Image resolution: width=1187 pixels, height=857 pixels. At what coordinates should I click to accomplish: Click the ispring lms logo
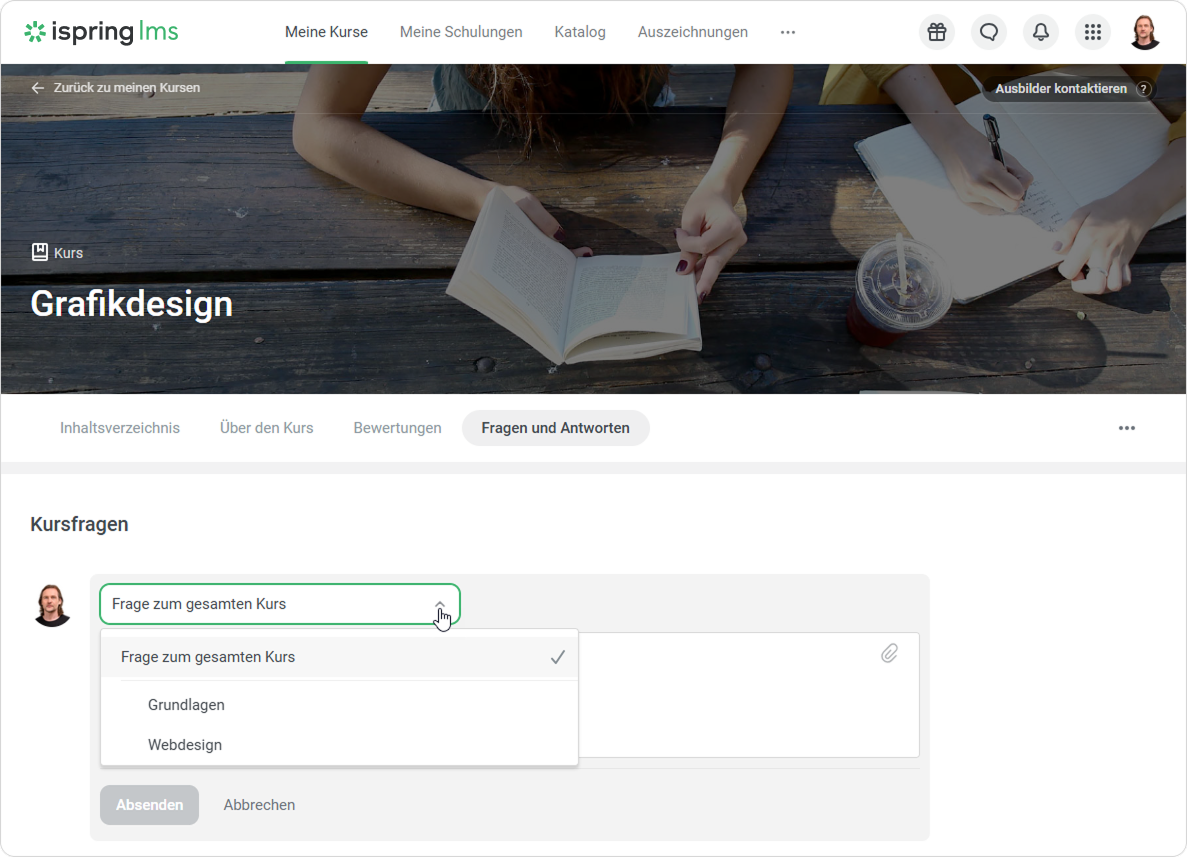pos(101,32)
